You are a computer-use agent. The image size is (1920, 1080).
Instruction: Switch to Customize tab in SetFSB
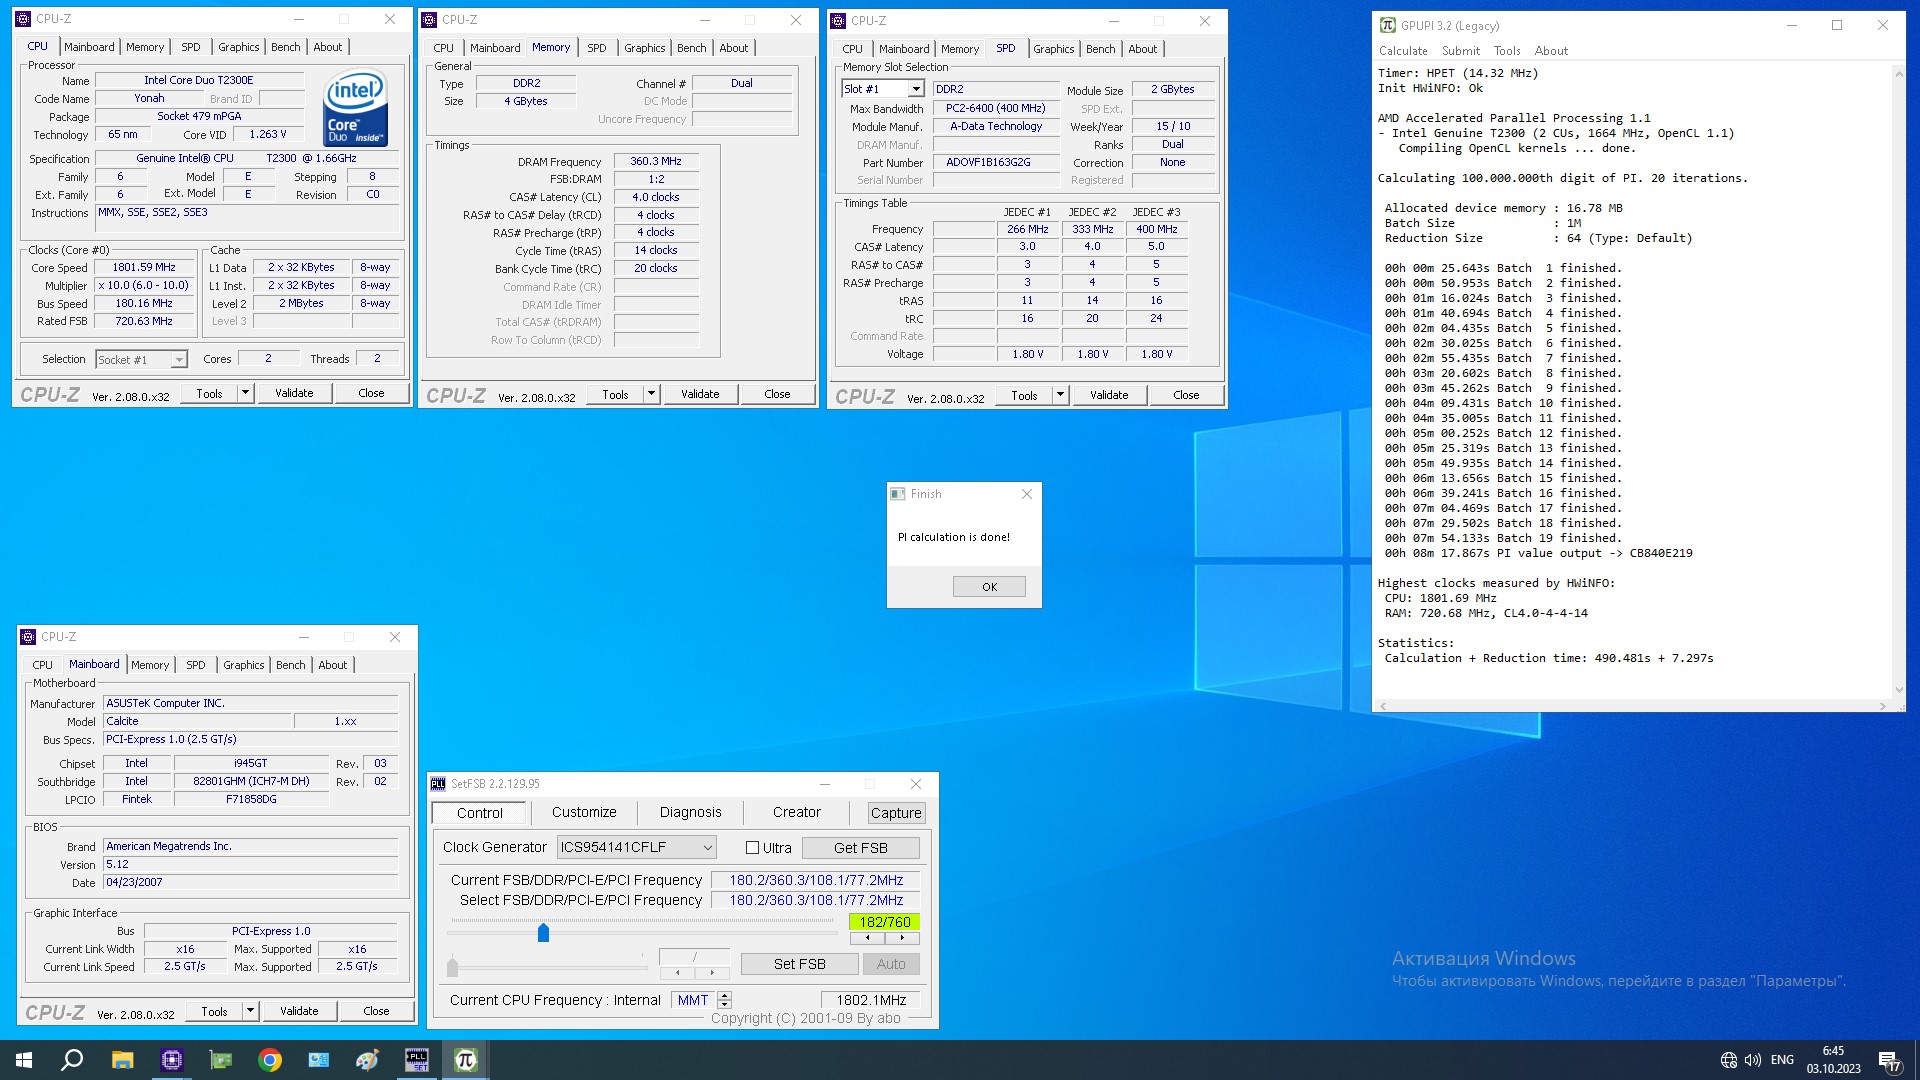(584, 813)
